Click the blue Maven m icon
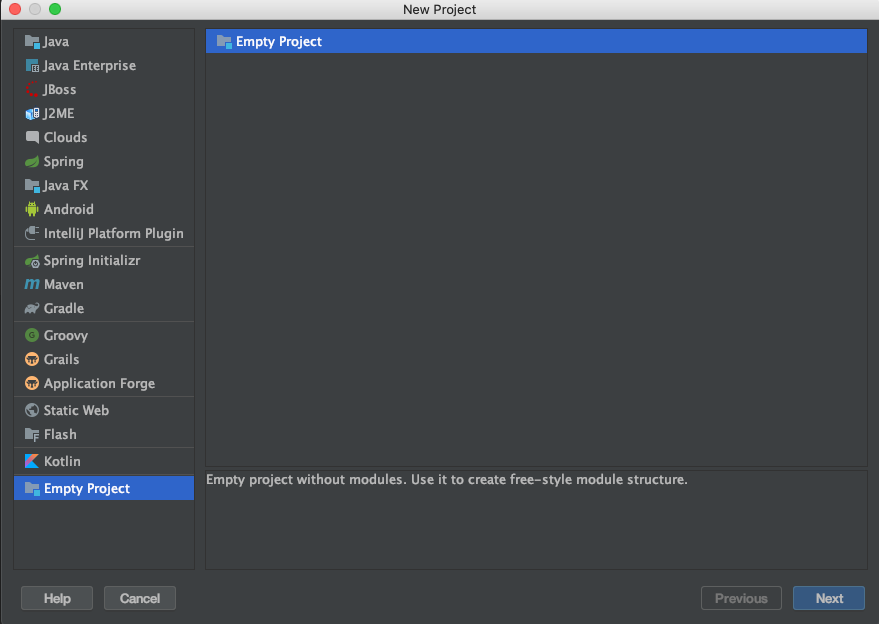The height and width of the screenshot is (624, 879). pos(32,284)
